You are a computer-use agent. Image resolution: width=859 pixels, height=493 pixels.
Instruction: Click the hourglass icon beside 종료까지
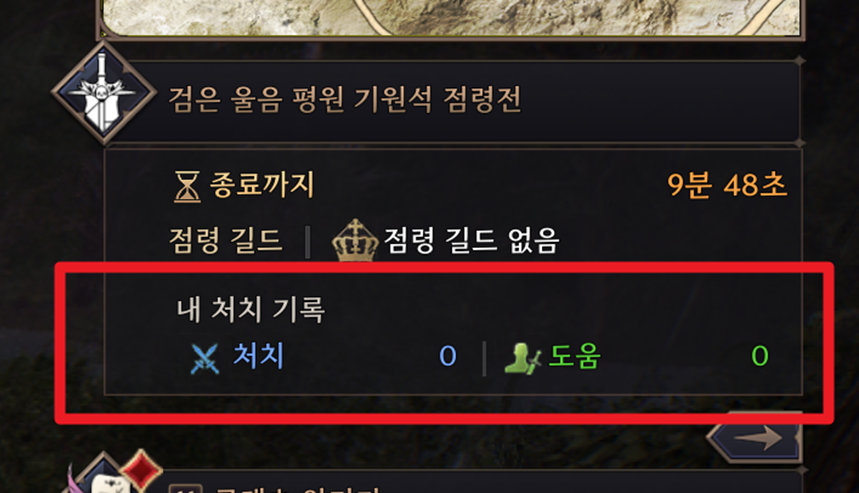click(x=187, y=186)
